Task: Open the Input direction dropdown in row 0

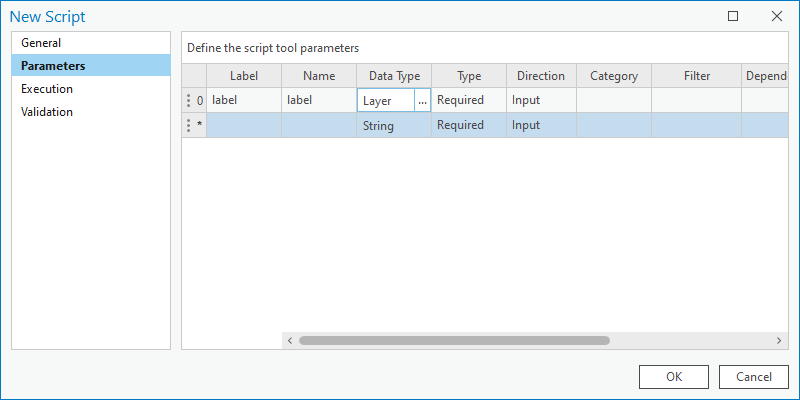Action: [541, 100]
